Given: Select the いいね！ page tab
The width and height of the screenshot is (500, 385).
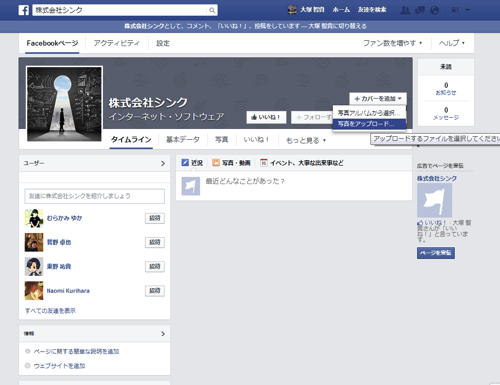Looking at the screenshot, I should pyautogui.click(x=256, y=140).
